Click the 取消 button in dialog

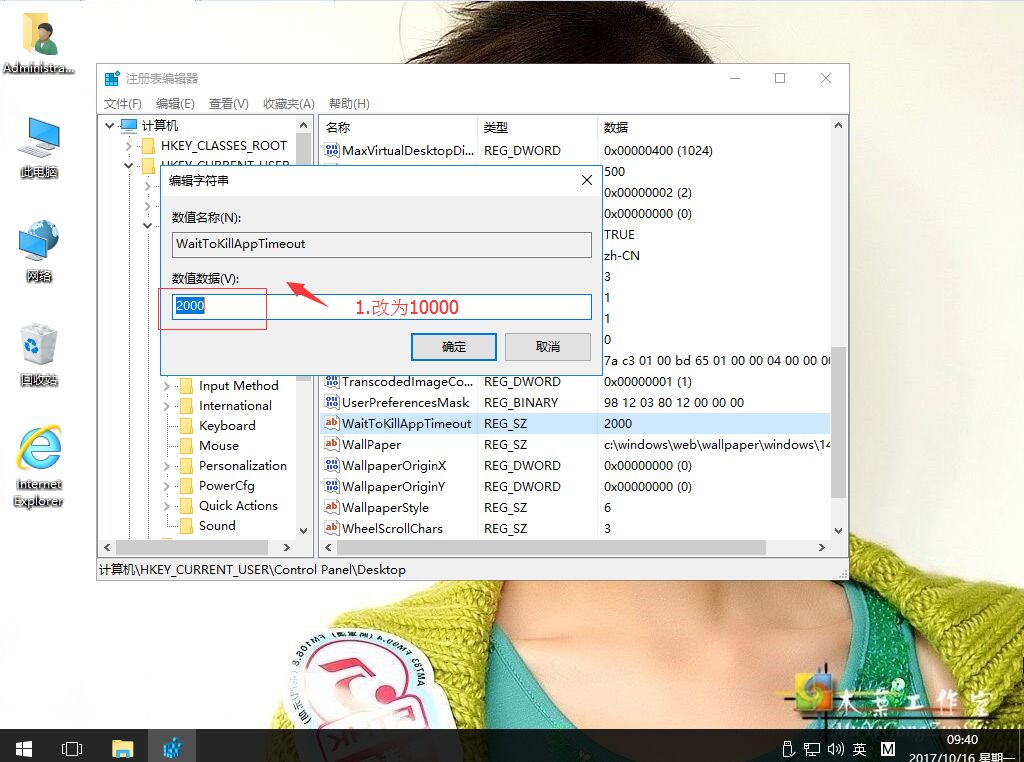tap(547, 346)
